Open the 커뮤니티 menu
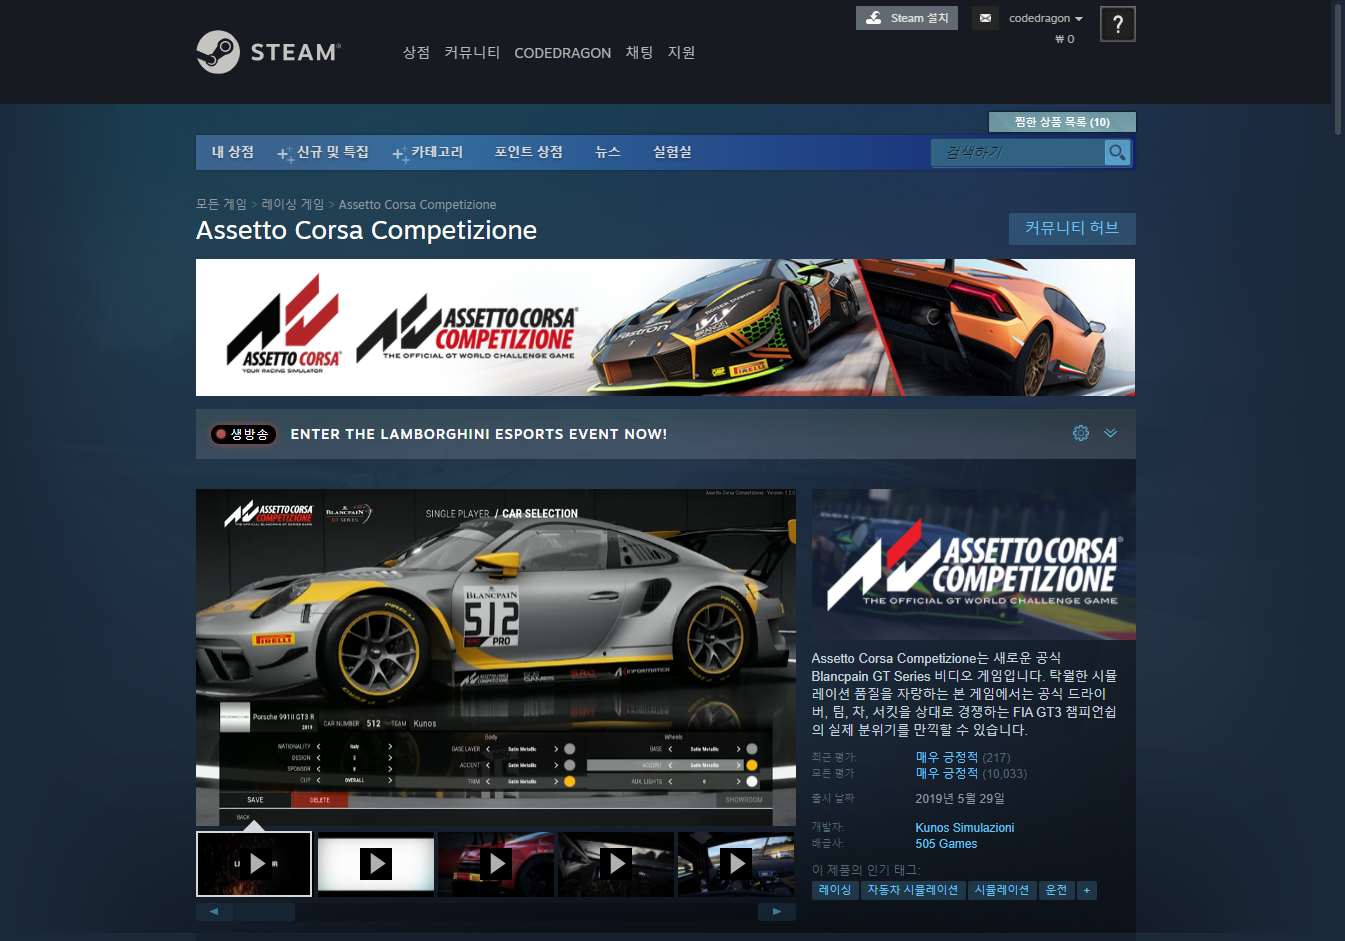The image size is (1345, 941). (472, 52)
